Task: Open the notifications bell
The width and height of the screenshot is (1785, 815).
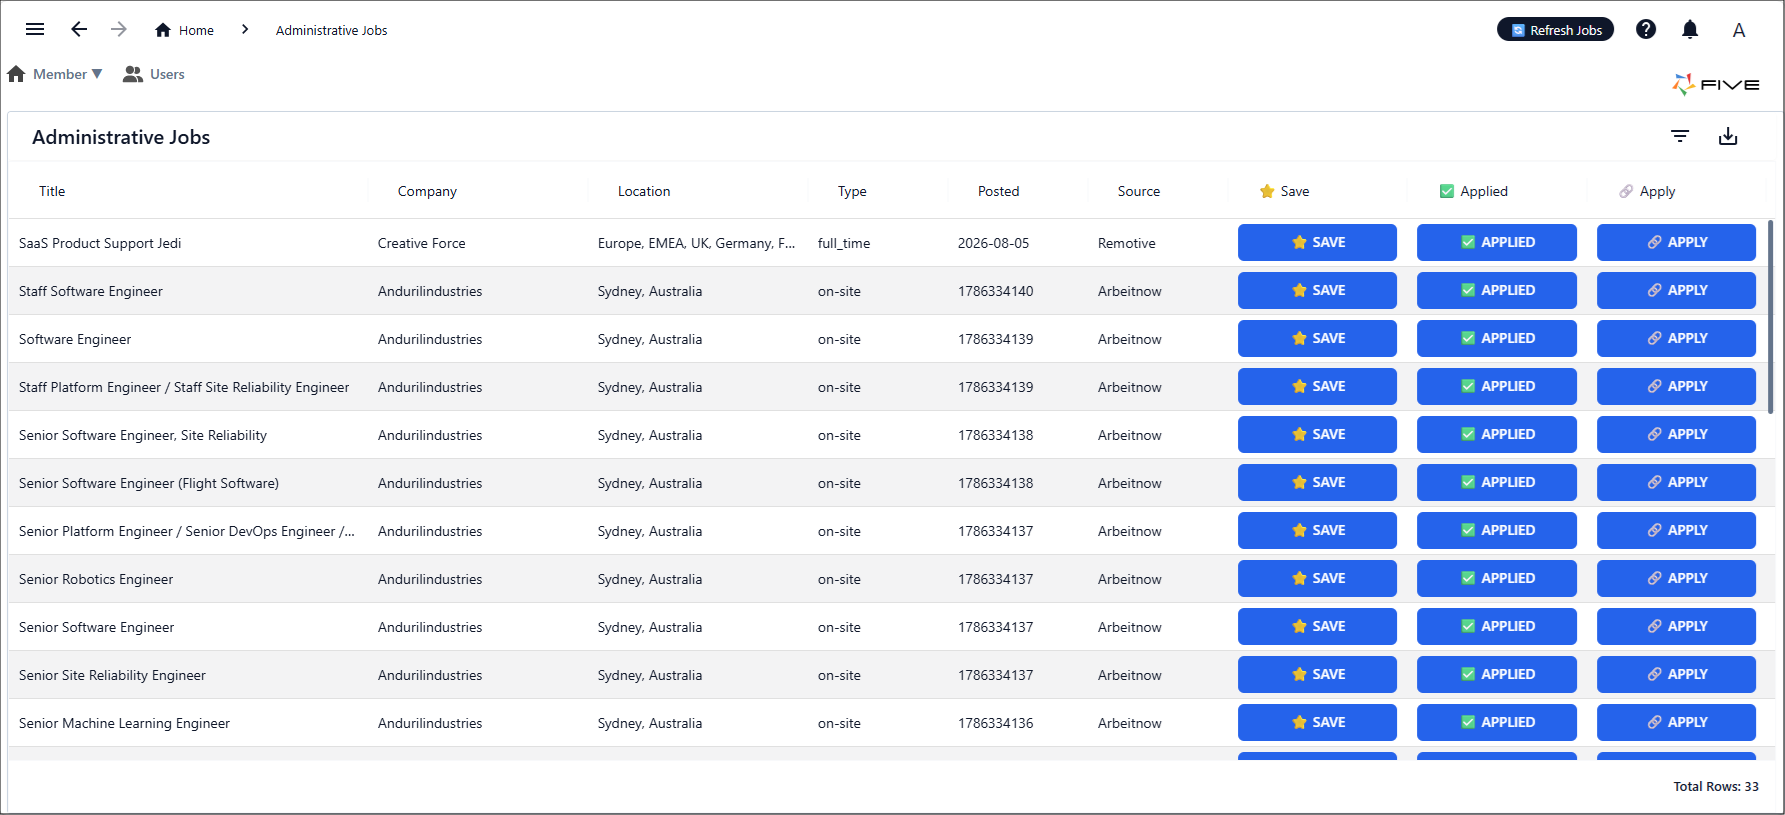Action: coord(1690,29)
